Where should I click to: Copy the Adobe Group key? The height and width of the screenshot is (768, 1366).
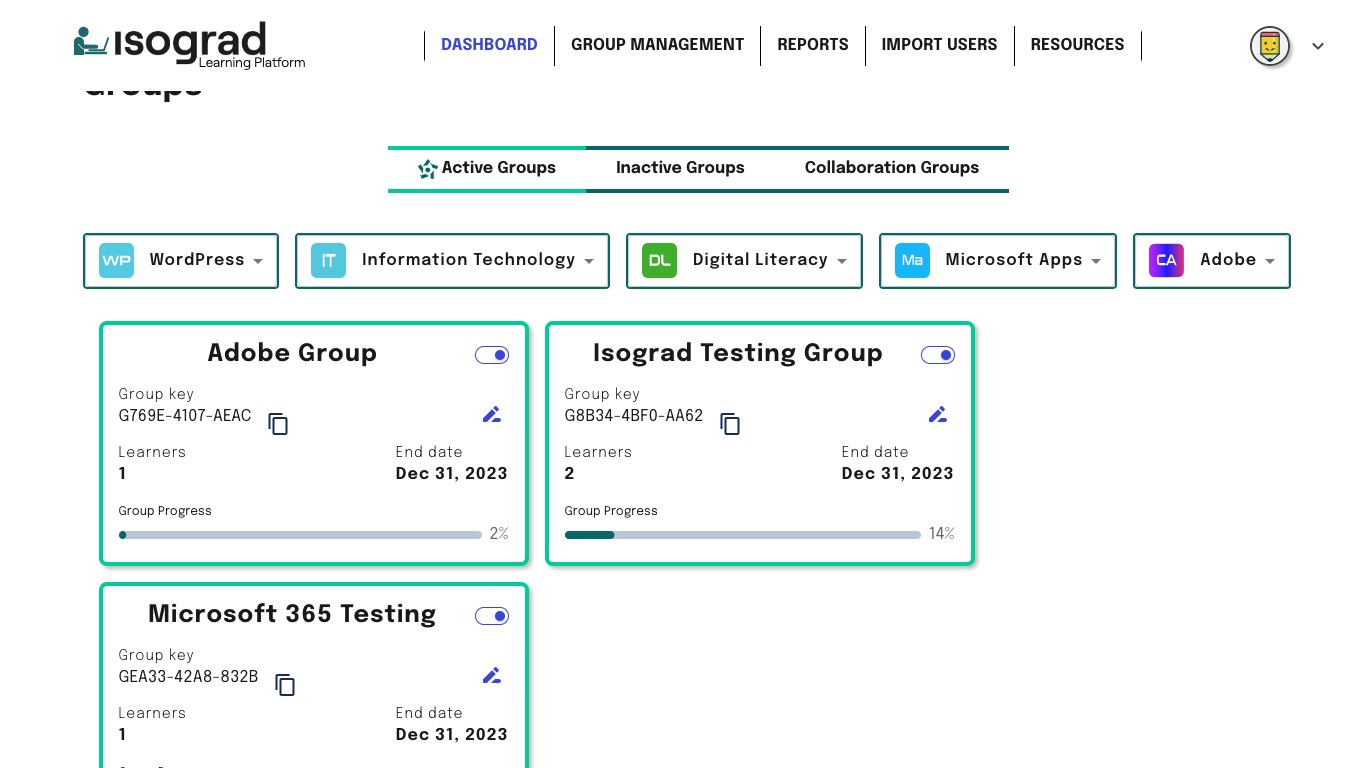(x=278, y=424)
